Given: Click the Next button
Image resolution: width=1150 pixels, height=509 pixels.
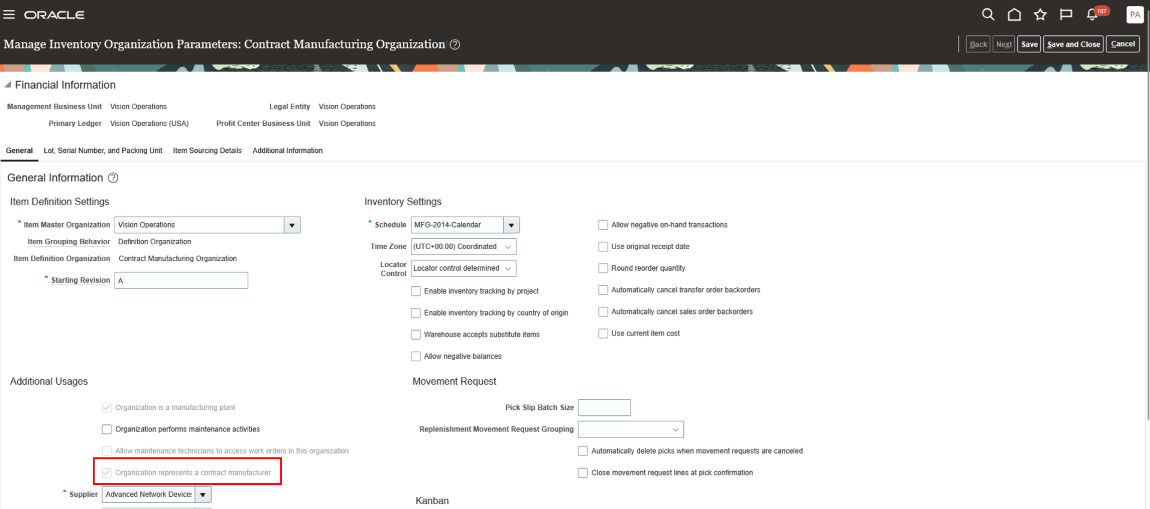Looking at the screenshot, I should tap(1004, 44).
